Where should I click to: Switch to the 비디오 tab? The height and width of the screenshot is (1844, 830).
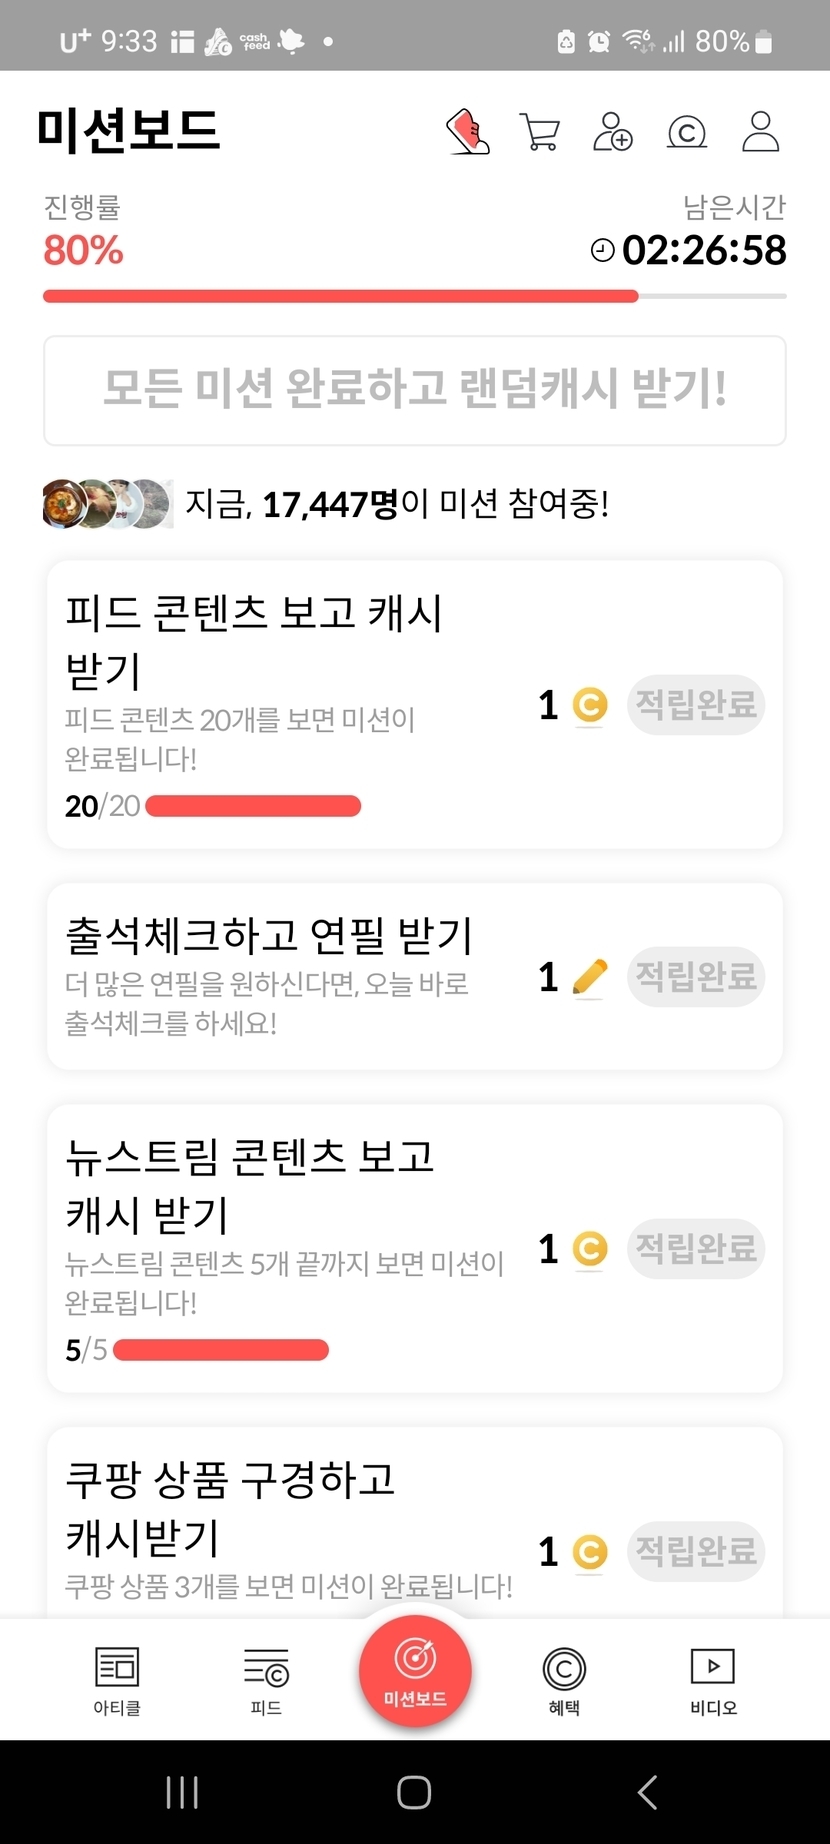pyautogui.click(x=713, y=1680)
